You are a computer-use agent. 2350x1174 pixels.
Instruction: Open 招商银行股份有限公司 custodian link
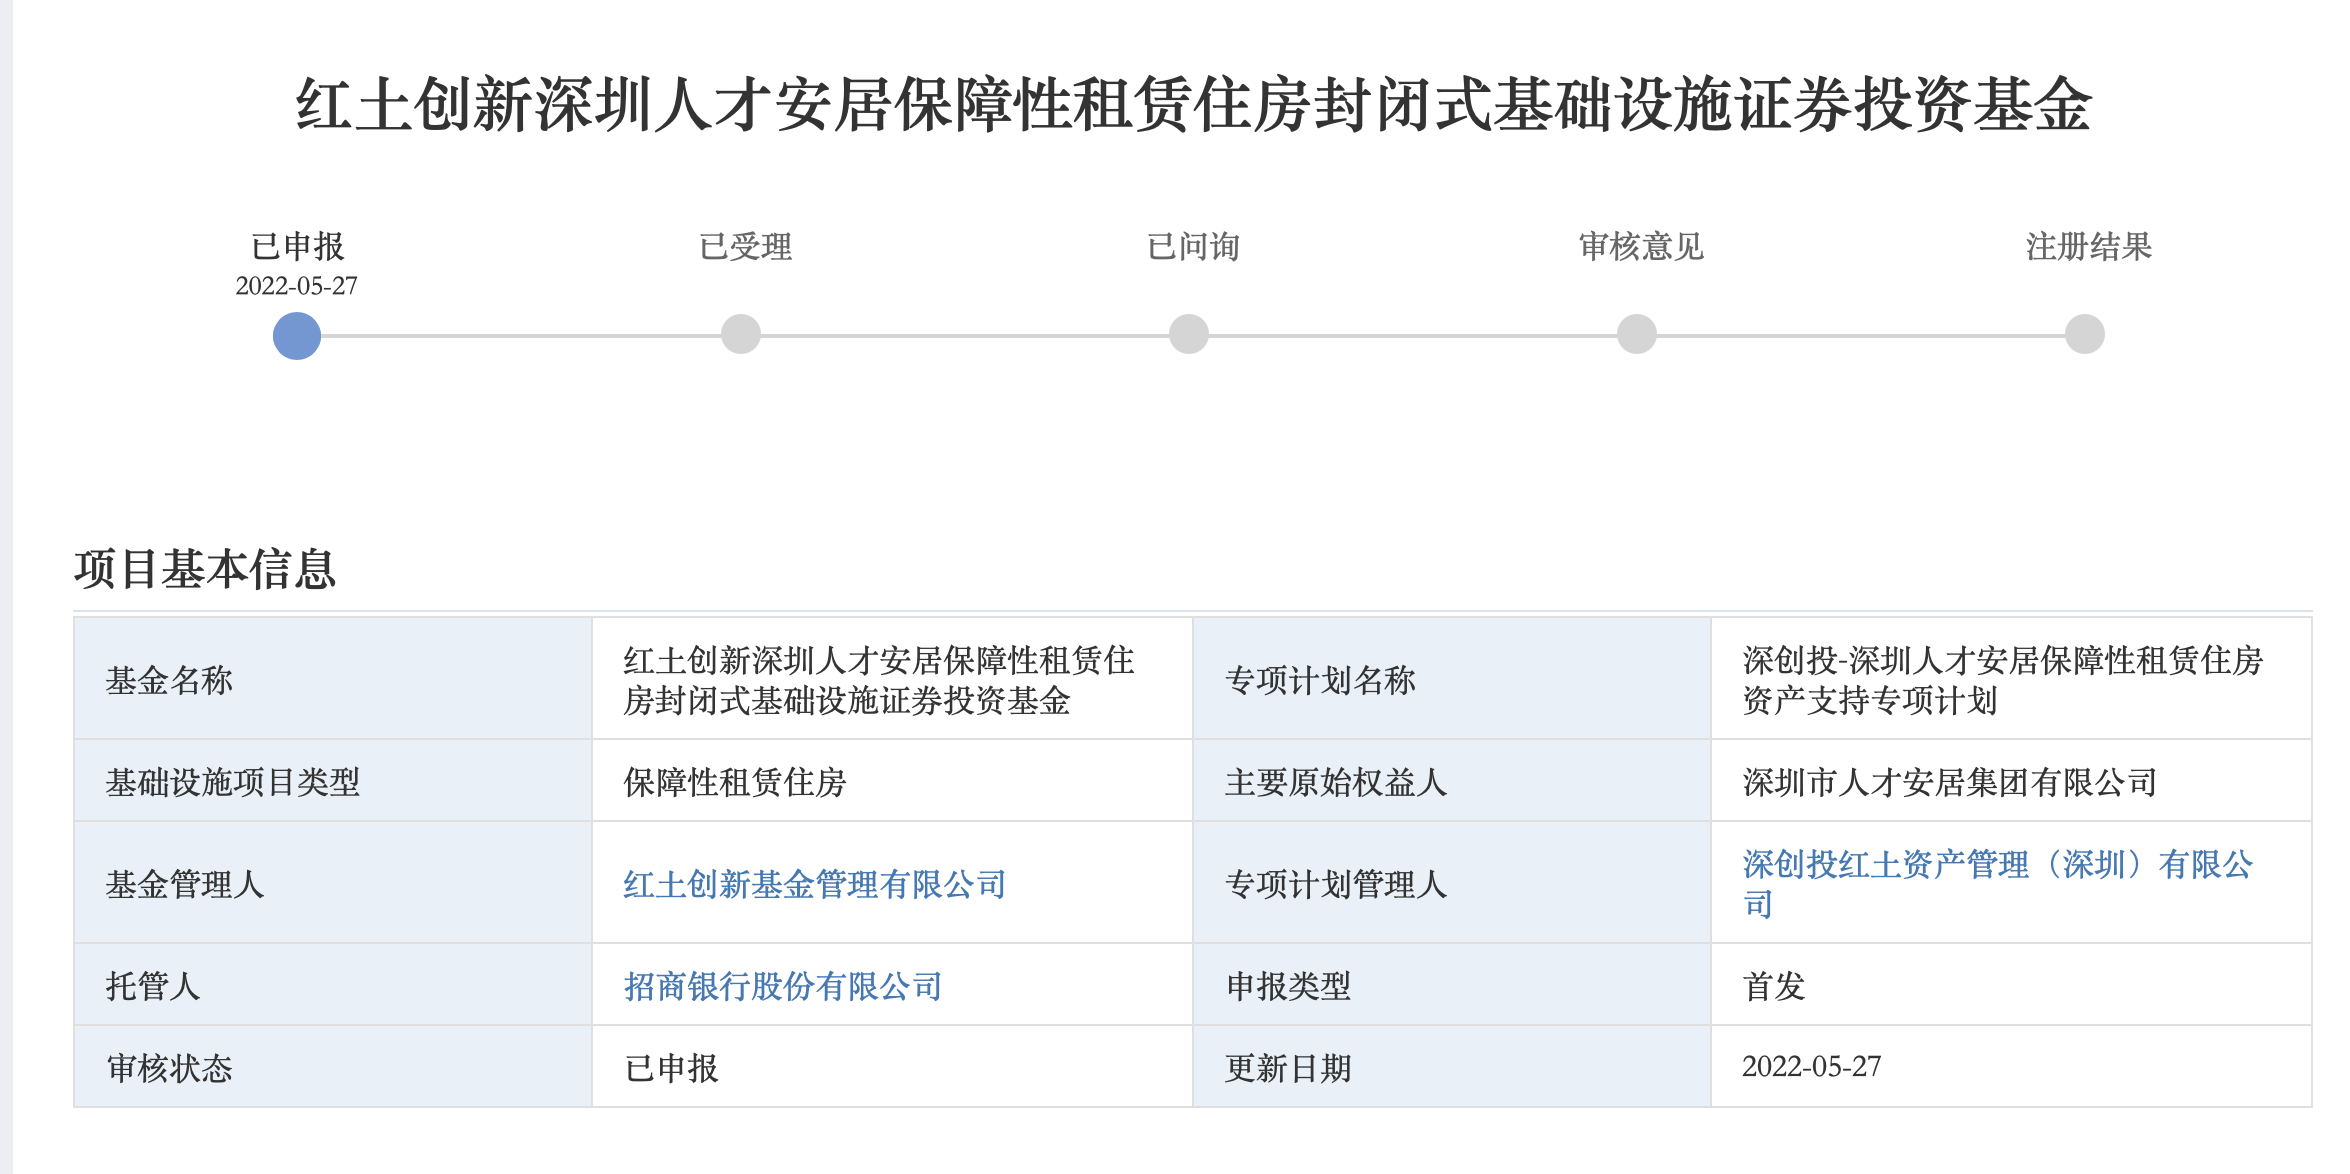click(783, 986)
